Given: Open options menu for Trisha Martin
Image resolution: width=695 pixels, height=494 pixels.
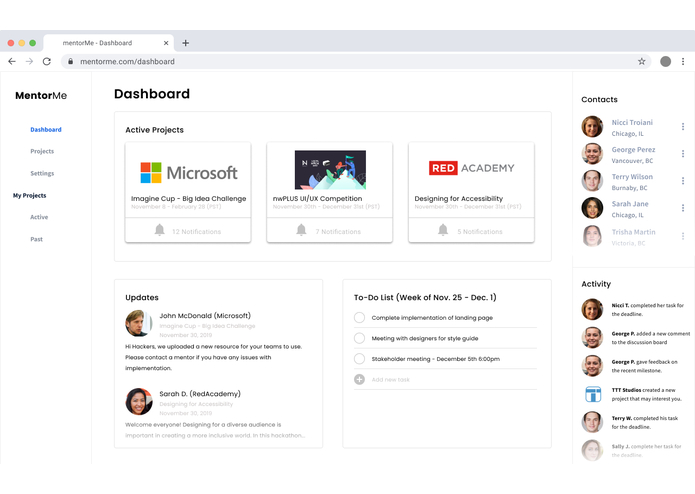Looking at the screenshot, I should pos(683,236).
